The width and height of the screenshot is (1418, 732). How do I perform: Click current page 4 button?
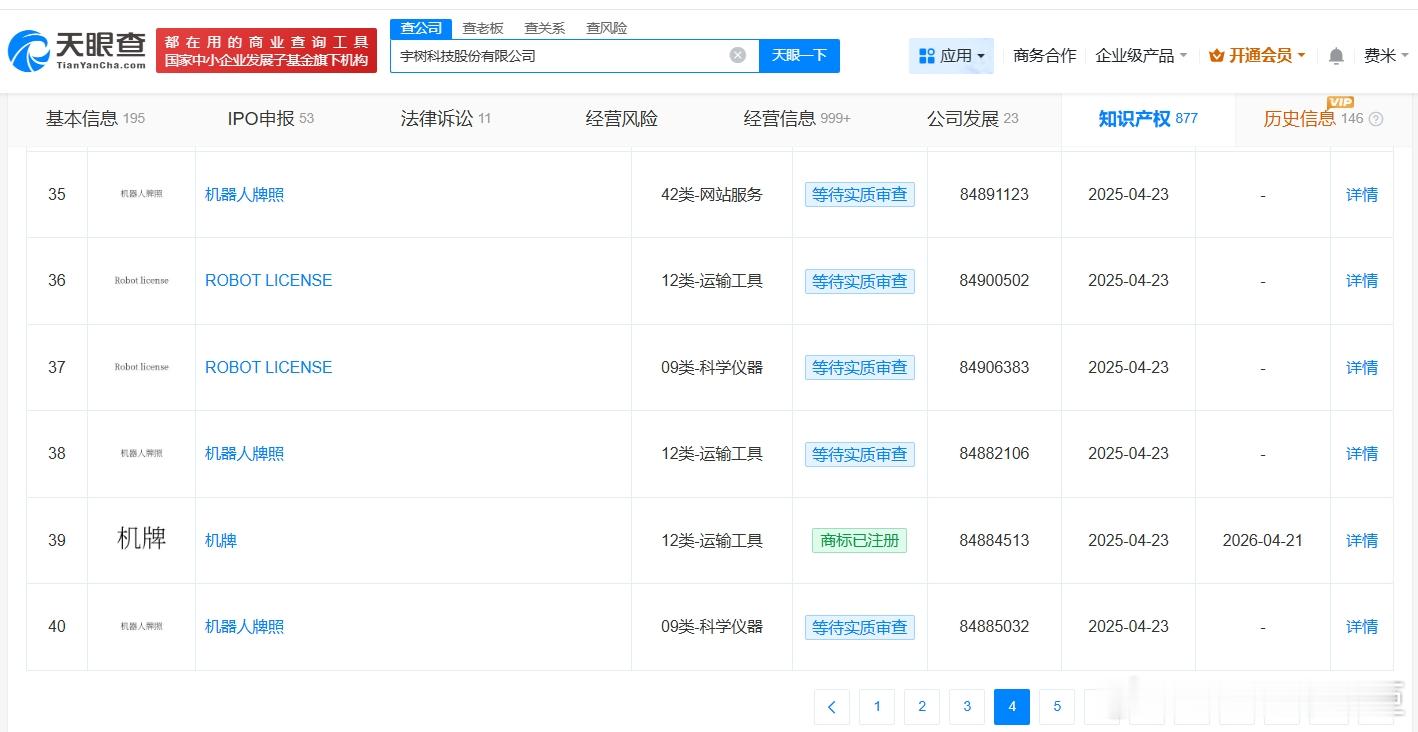coord(1012,707)
